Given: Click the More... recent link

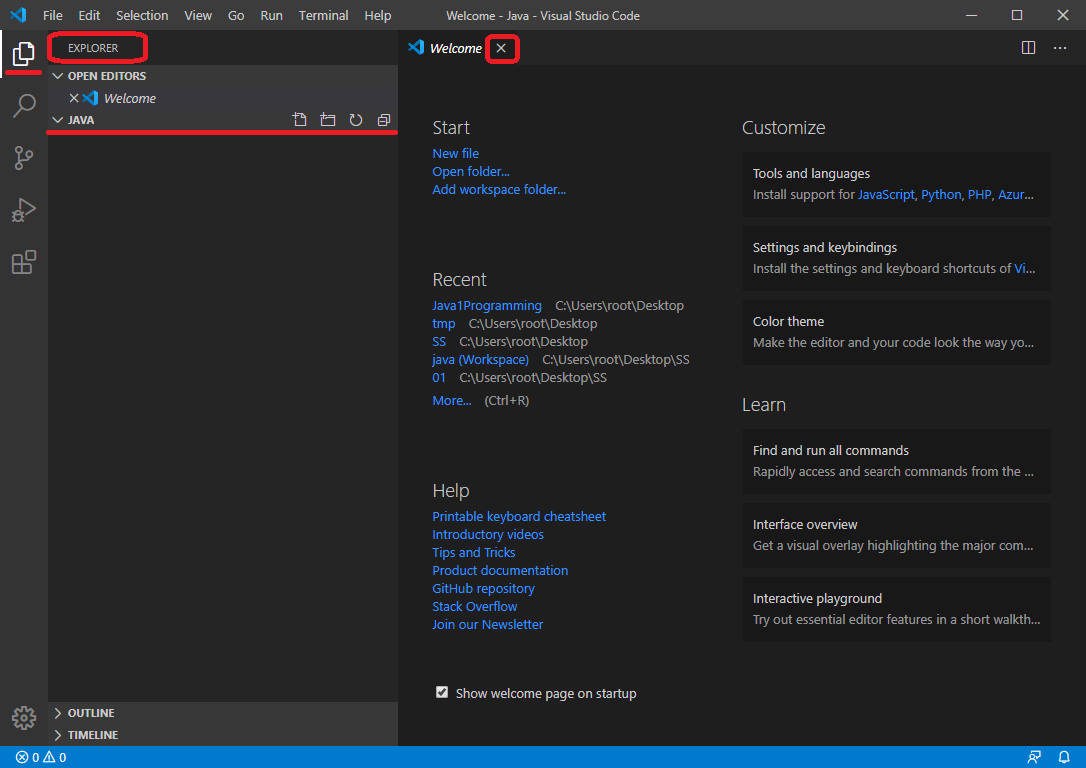Looking at the screenshot, I should [452, 400].
